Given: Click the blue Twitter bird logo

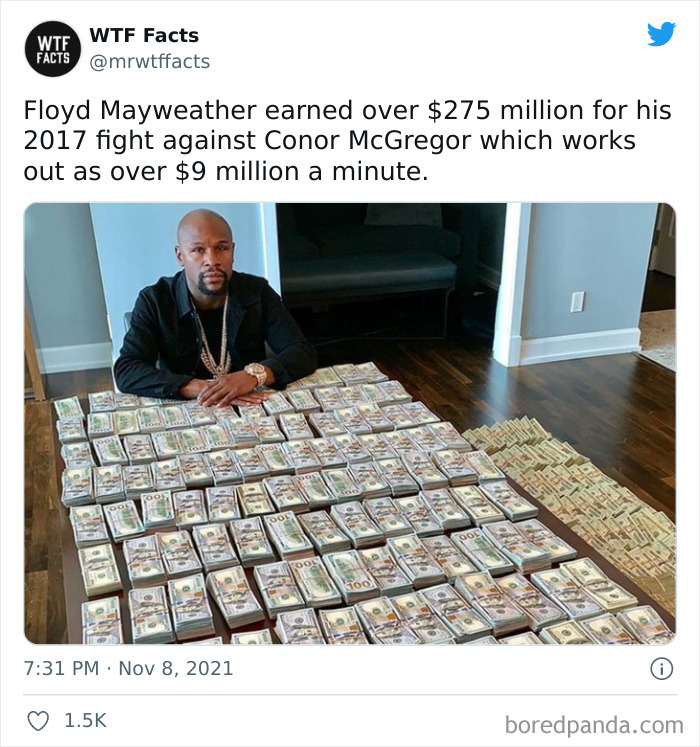Looking at the screenshot, I should click(x=661, y=34).
